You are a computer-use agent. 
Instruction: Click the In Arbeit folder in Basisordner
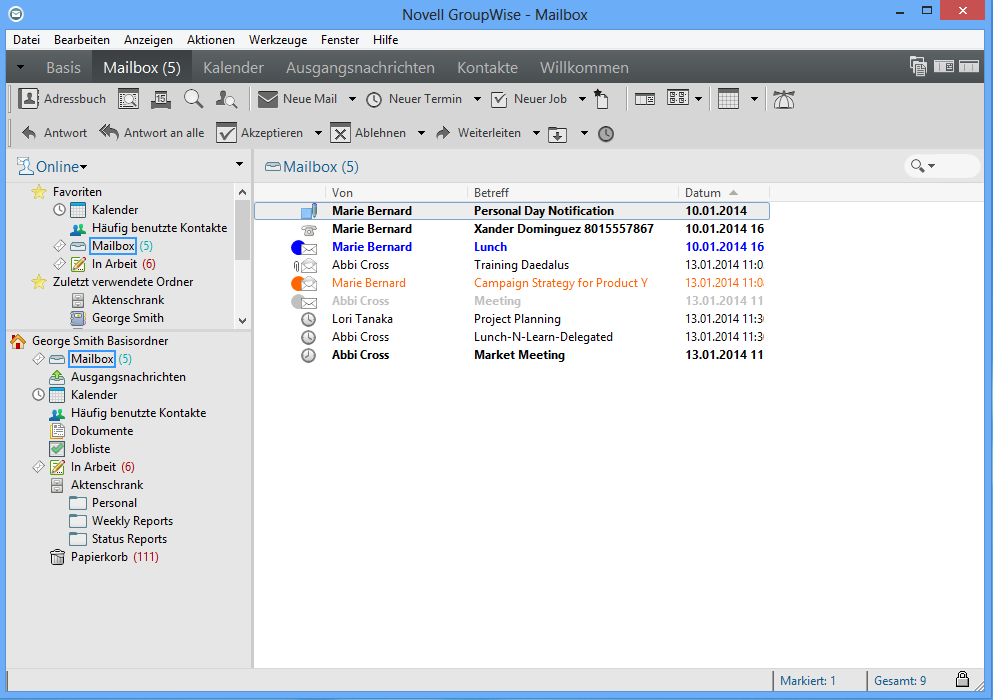[x=93, y=467]
